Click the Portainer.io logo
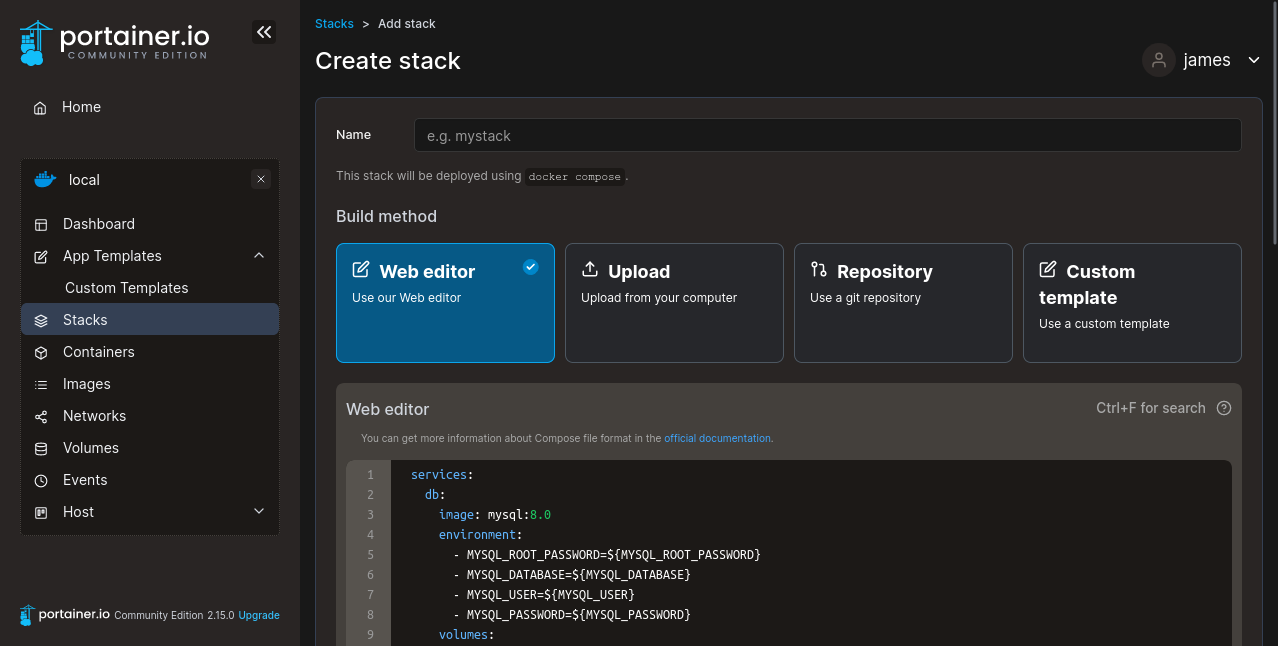 114,42
